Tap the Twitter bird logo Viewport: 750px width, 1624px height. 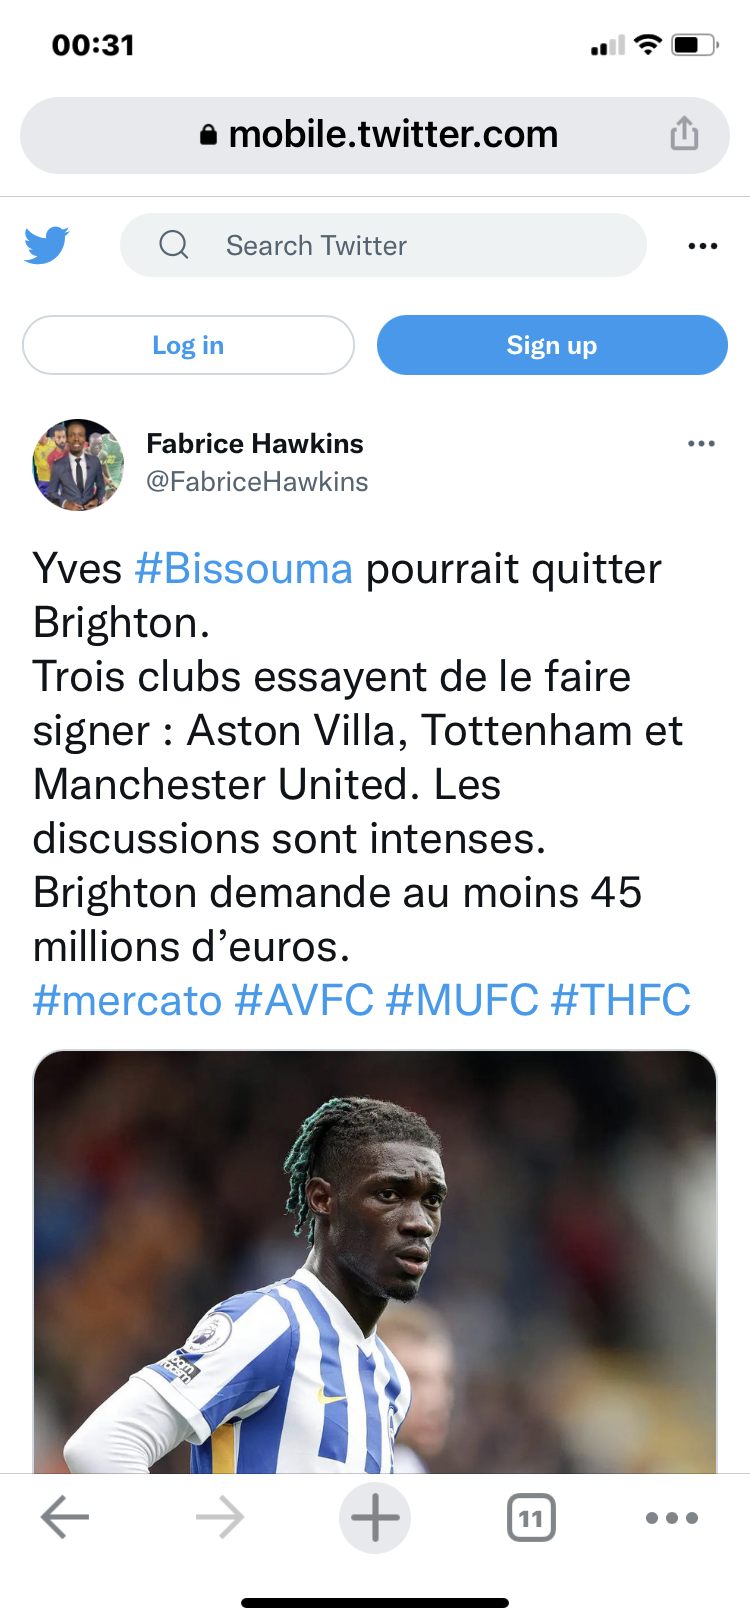click(47, 245)
